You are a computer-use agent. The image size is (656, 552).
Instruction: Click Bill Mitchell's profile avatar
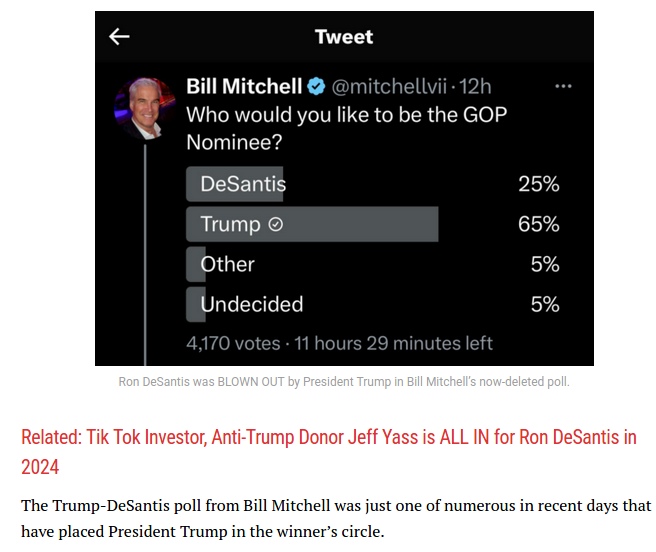click(144, 108)
